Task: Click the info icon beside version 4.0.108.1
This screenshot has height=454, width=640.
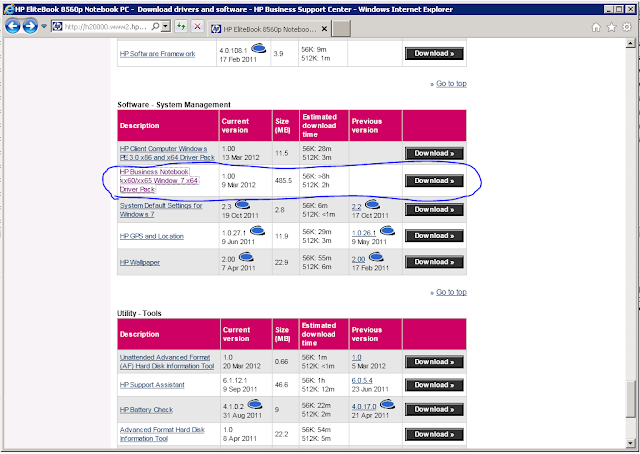Action: [258, 49]
